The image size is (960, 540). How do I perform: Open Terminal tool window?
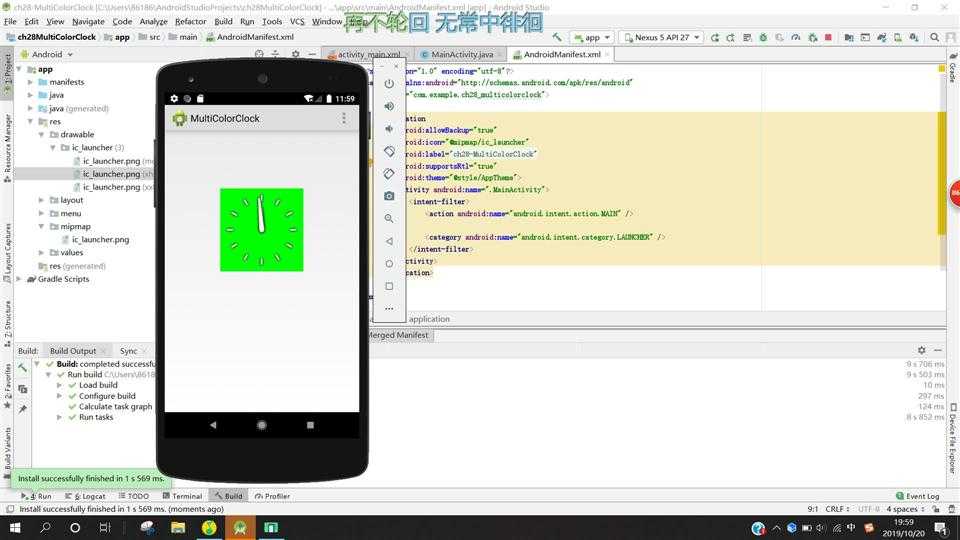pyautogui.click(x=182, y=496)
